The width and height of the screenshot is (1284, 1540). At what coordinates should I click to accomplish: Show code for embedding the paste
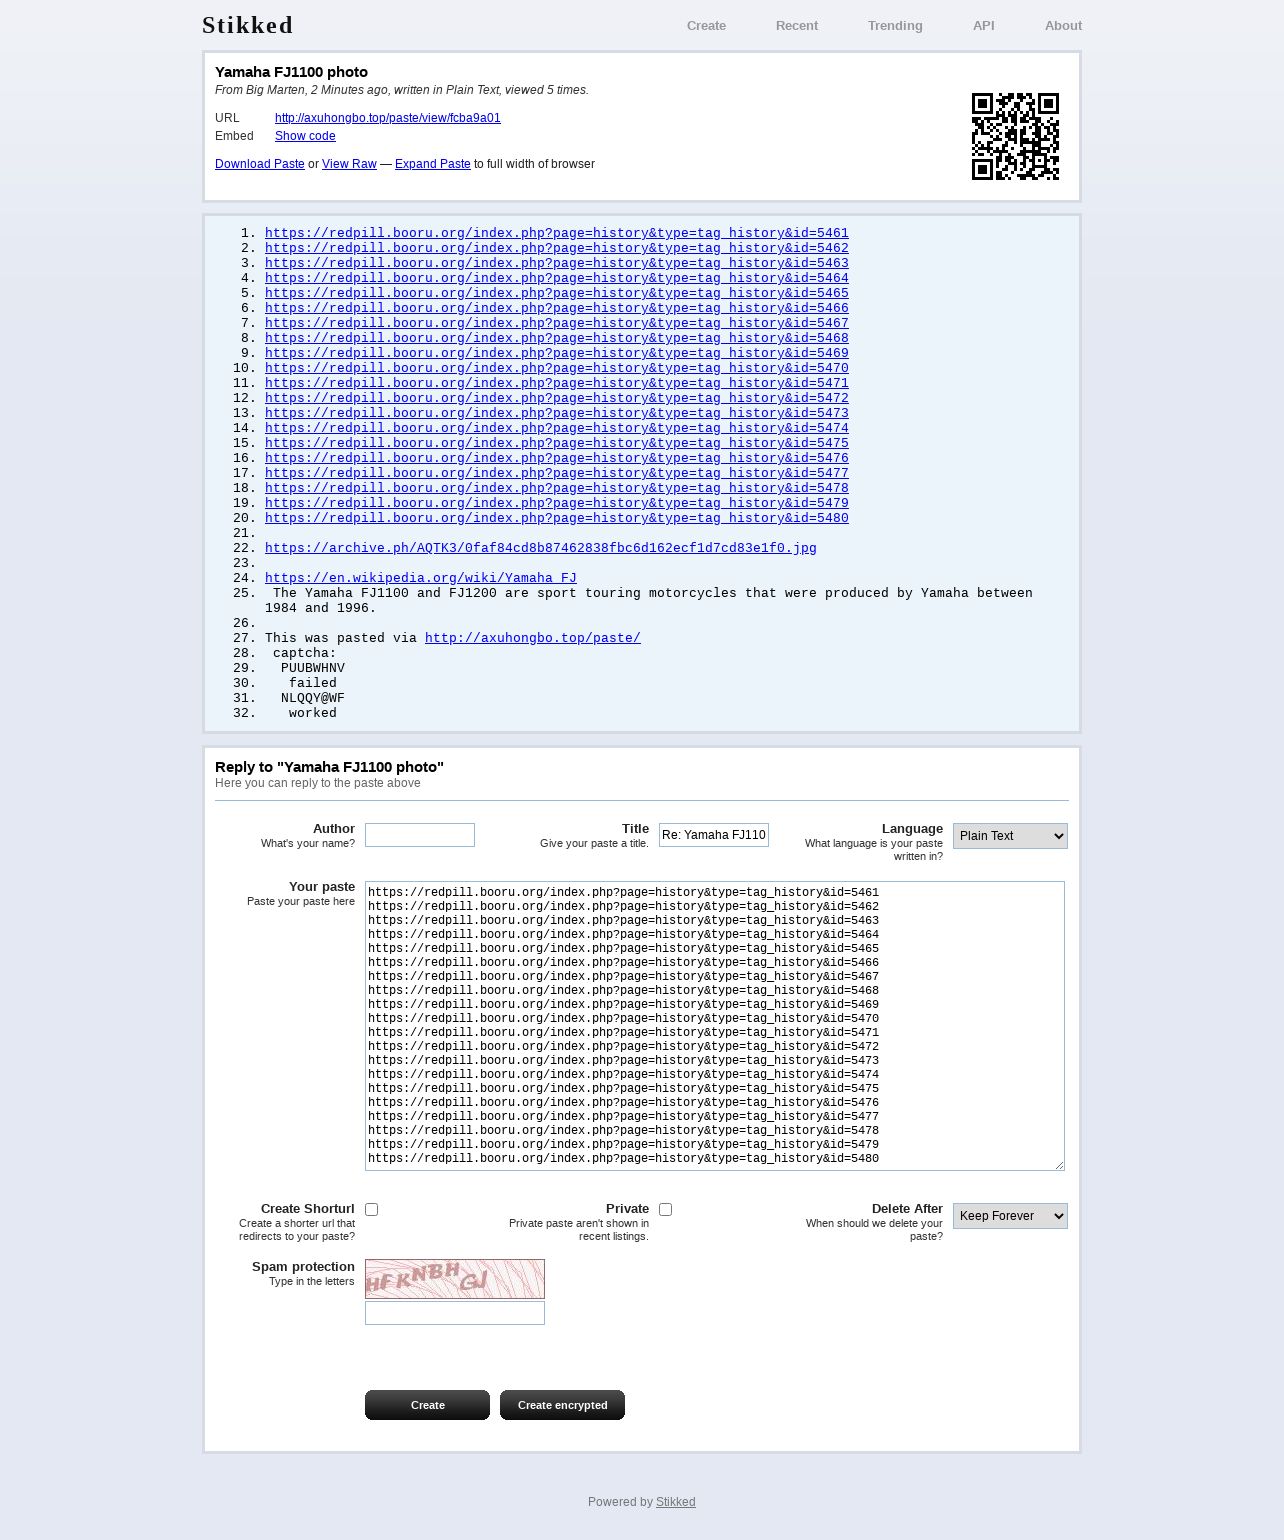[305, 136]
